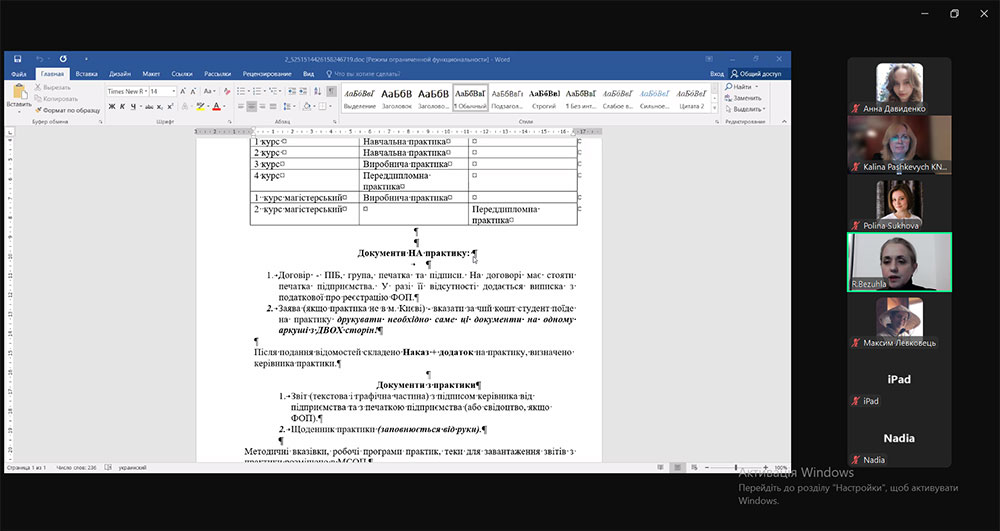Image resolution: width=1000 pixels, height=531 pixels.
Task: Select Анна Давиденко's participant video tile
Action: [x=899, y=86]
